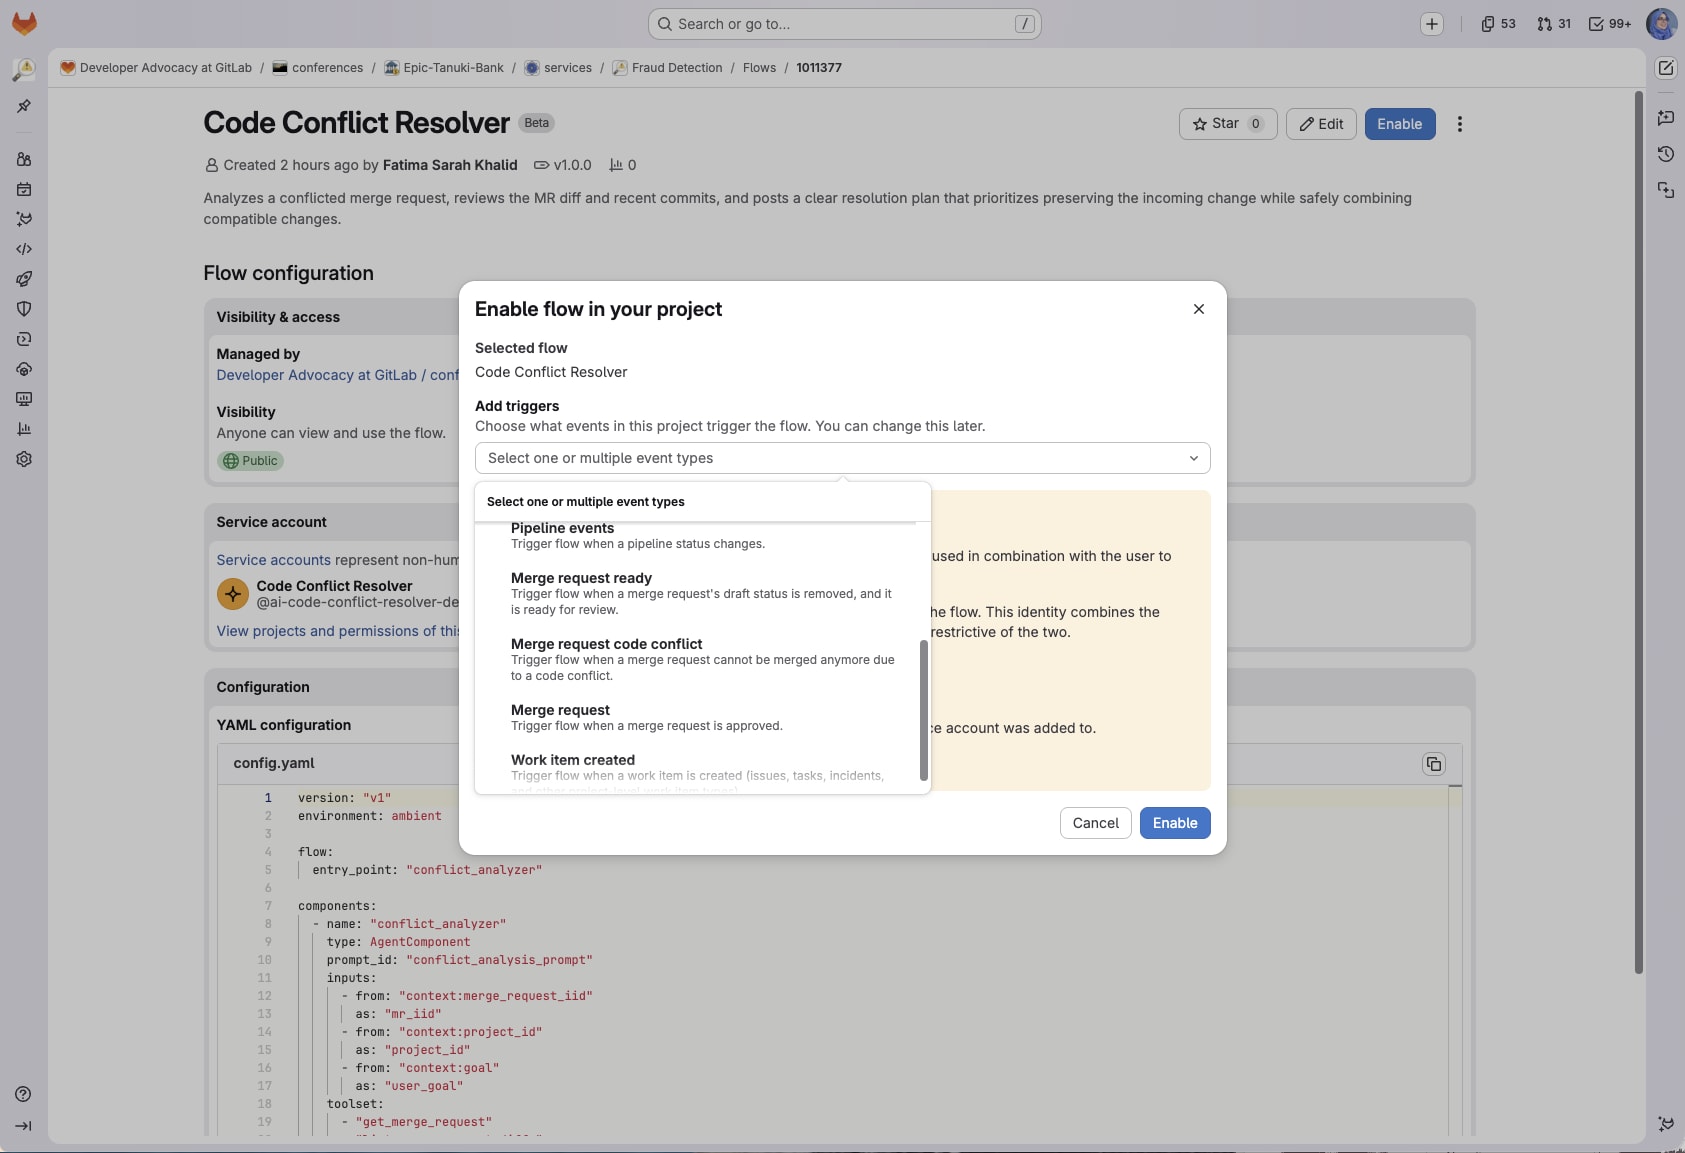Expand the event types trigger dropdown

[843, 458]
